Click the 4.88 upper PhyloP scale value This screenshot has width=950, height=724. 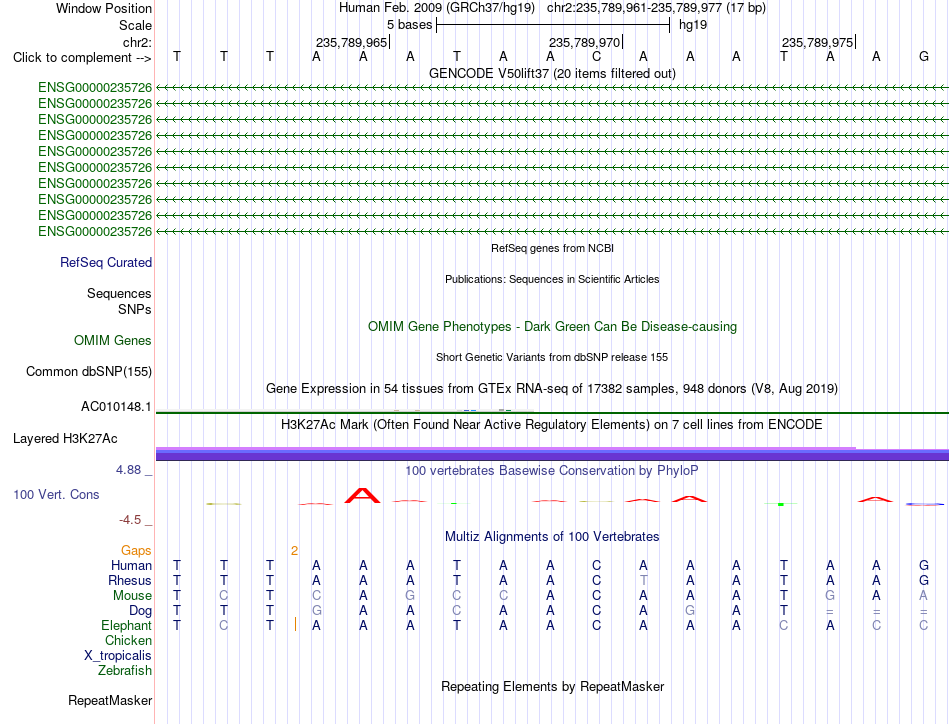coord(128,470)
